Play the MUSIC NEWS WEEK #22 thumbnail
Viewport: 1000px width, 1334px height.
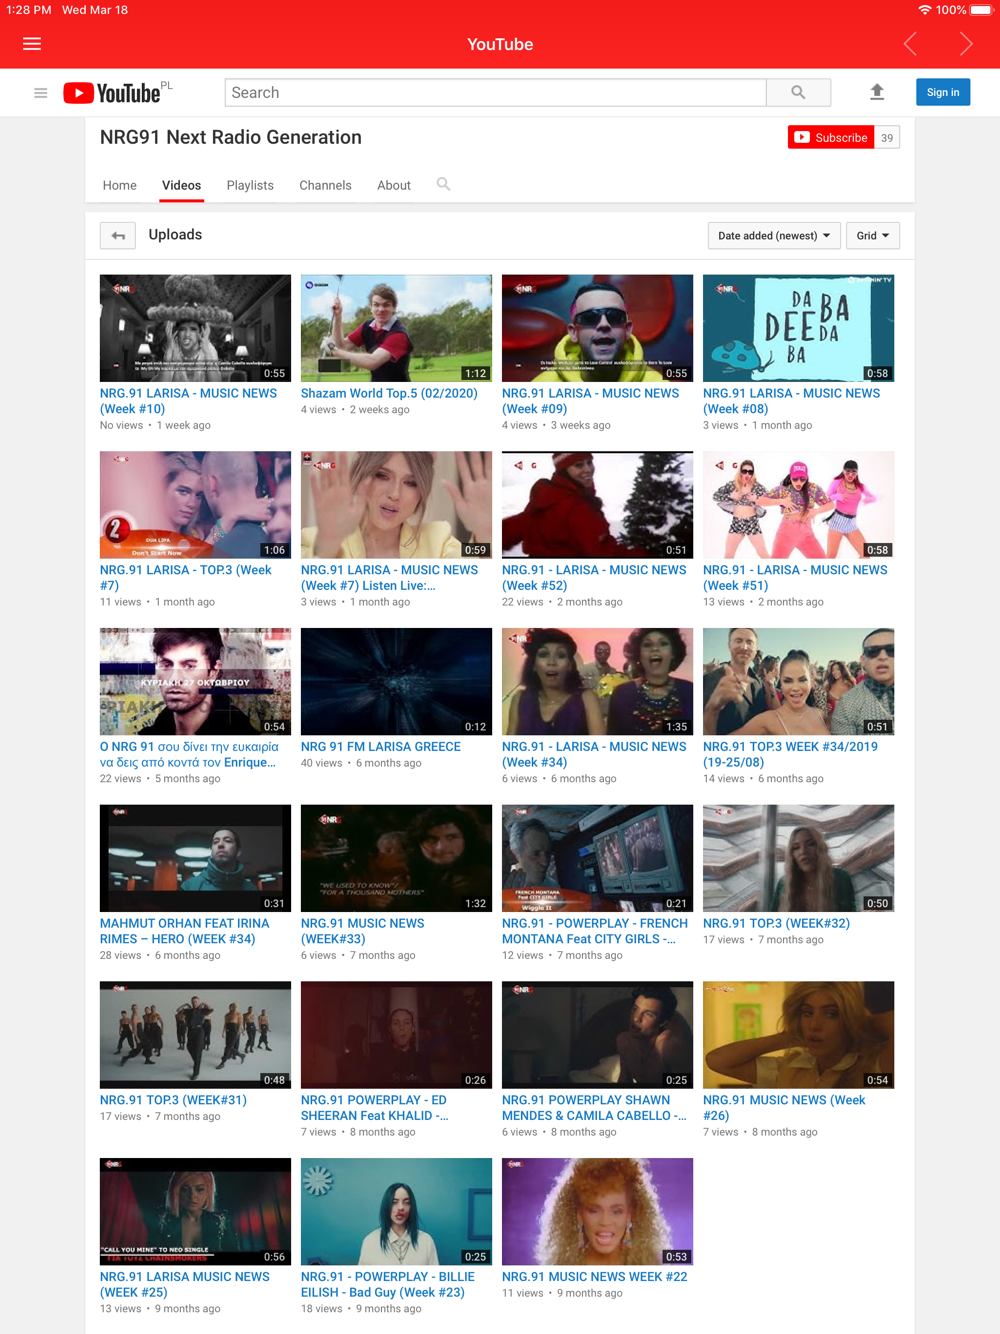[597, 1212]
